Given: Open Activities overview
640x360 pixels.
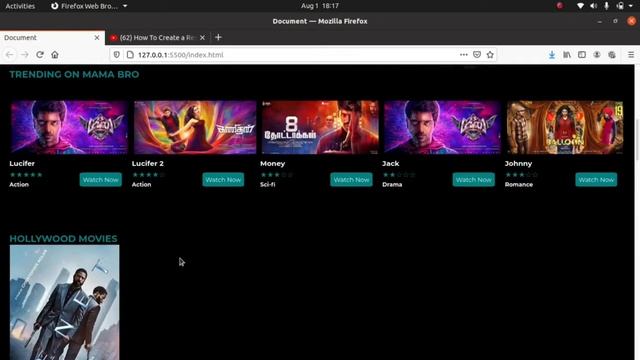Looking at the screenshot, I should click(x=20, y=6).
